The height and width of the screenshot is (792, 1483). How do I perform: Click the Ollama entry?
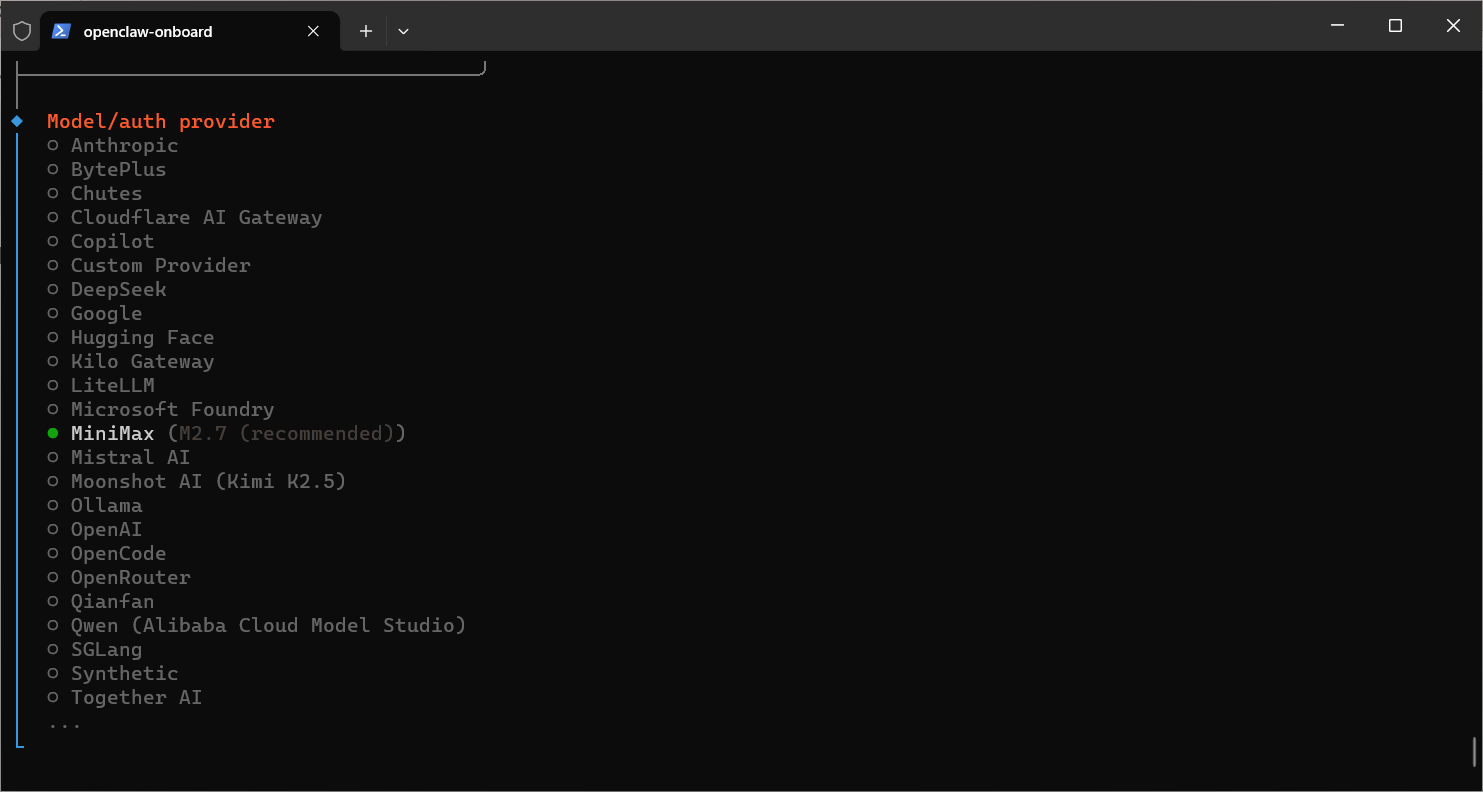click(x=95, y=505)
